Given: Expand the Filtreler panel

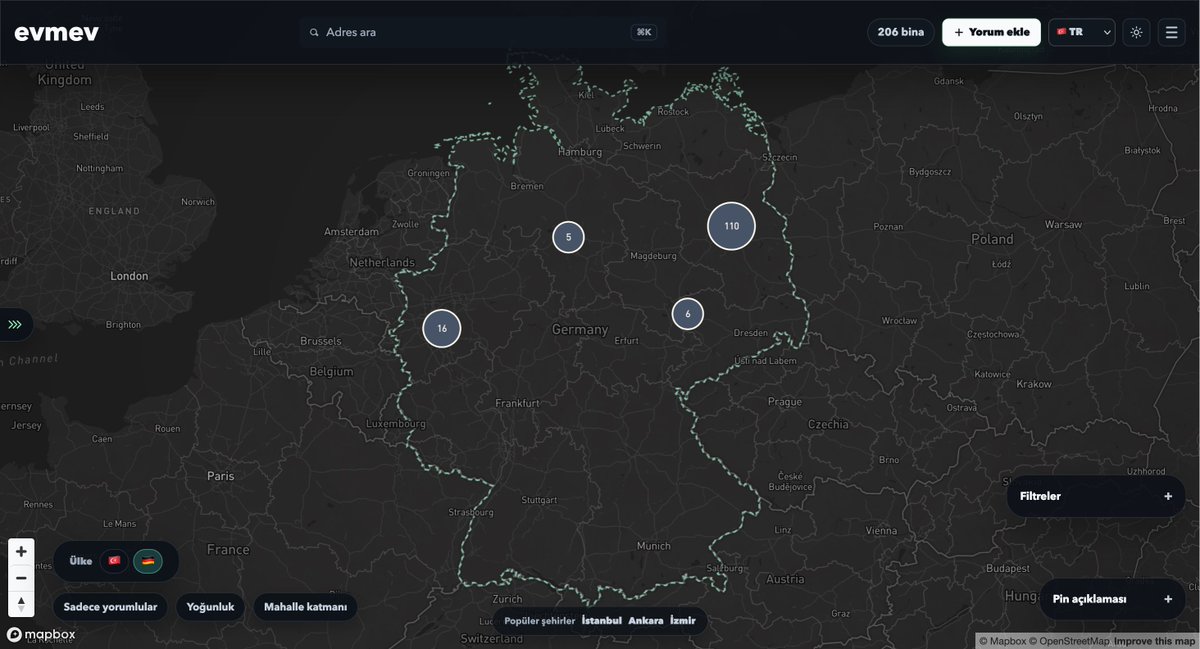Looking at the screenshot, I should tap(1095, 496).
